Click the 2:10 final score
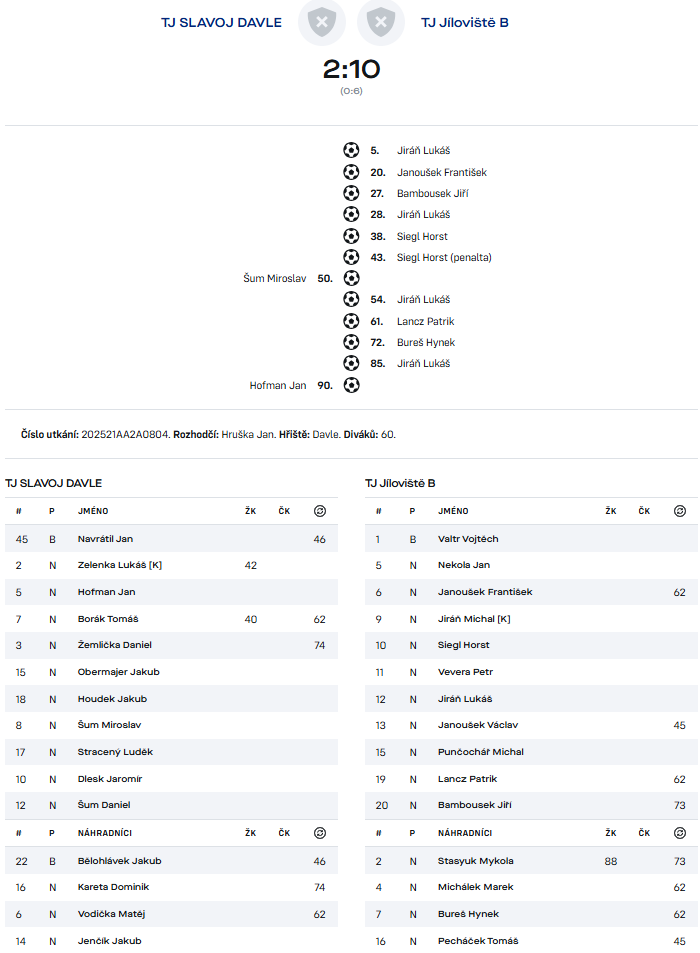This screenshot has height=953, width=700. pyautogui.click(x=351, y=68)
